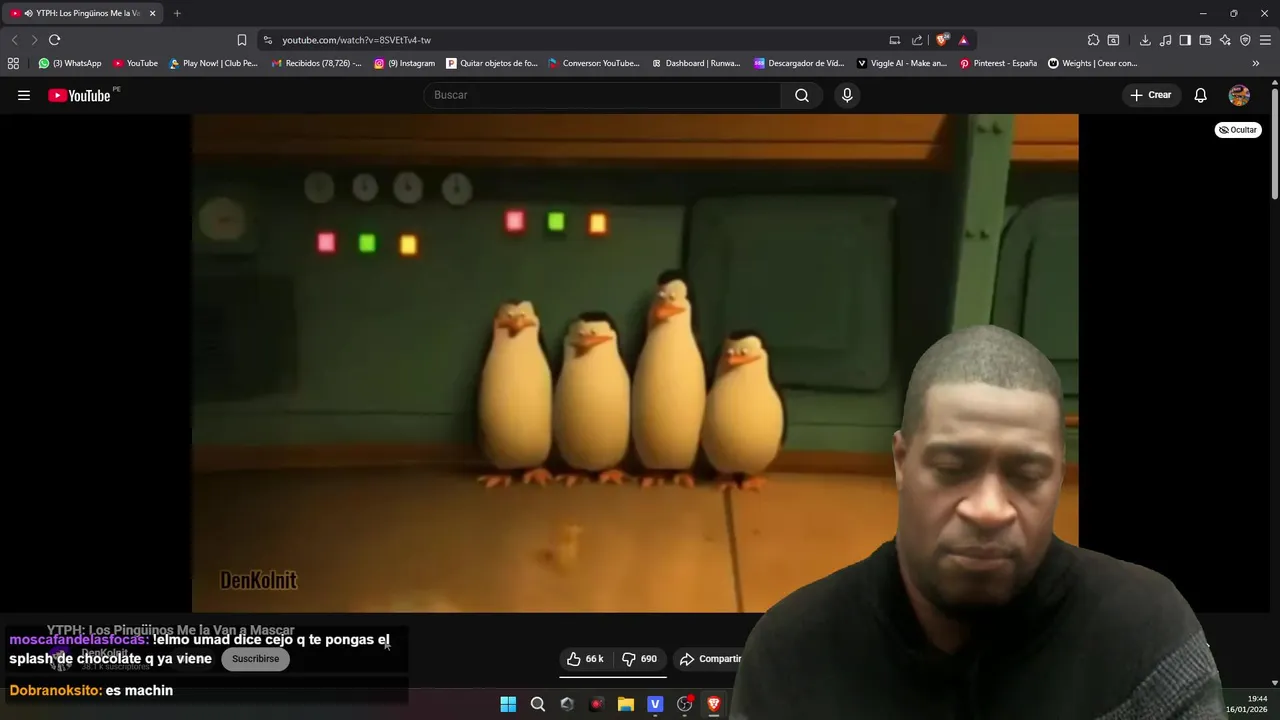Image resolution: width=1280 pixels, height=720 pixels.
Task: Open the Instagram bookmark
Action: [x=405, y=63]
